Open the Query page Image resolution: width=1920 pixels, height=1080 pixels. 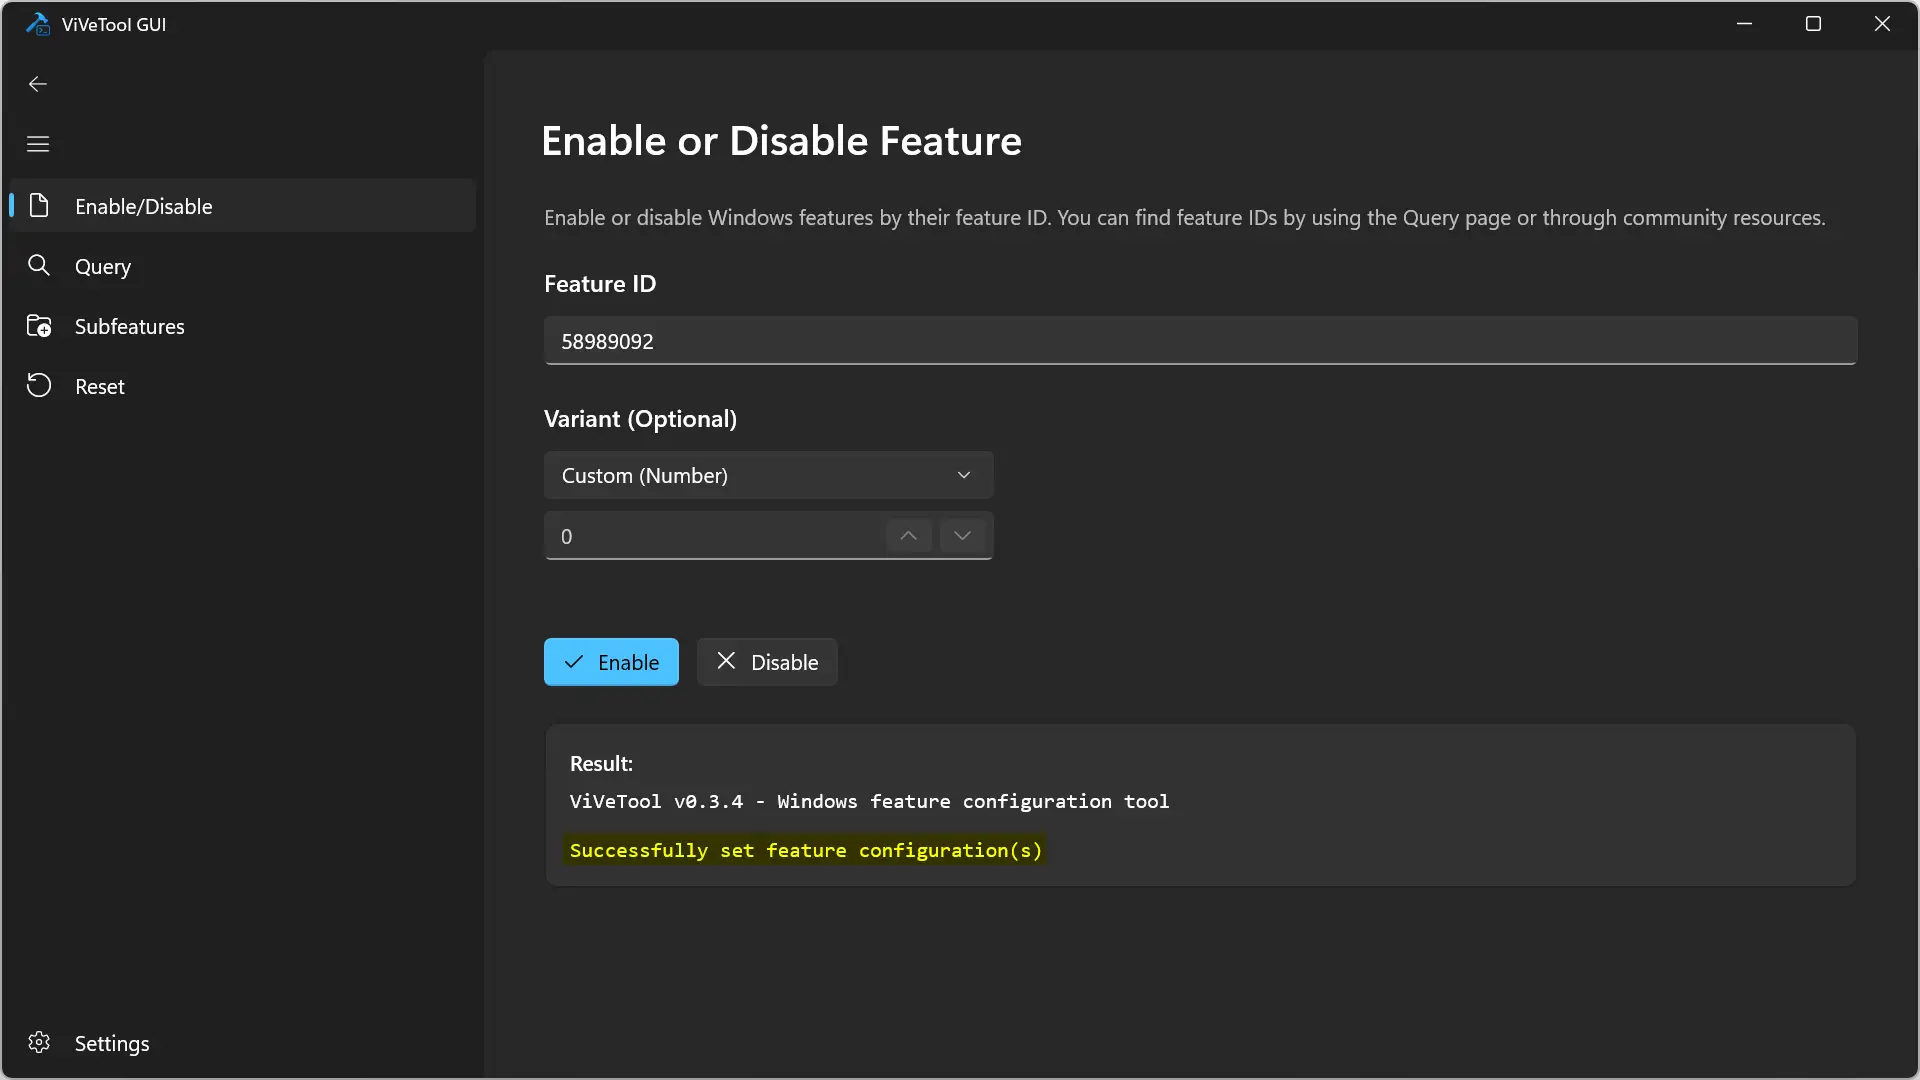[243, 266]
